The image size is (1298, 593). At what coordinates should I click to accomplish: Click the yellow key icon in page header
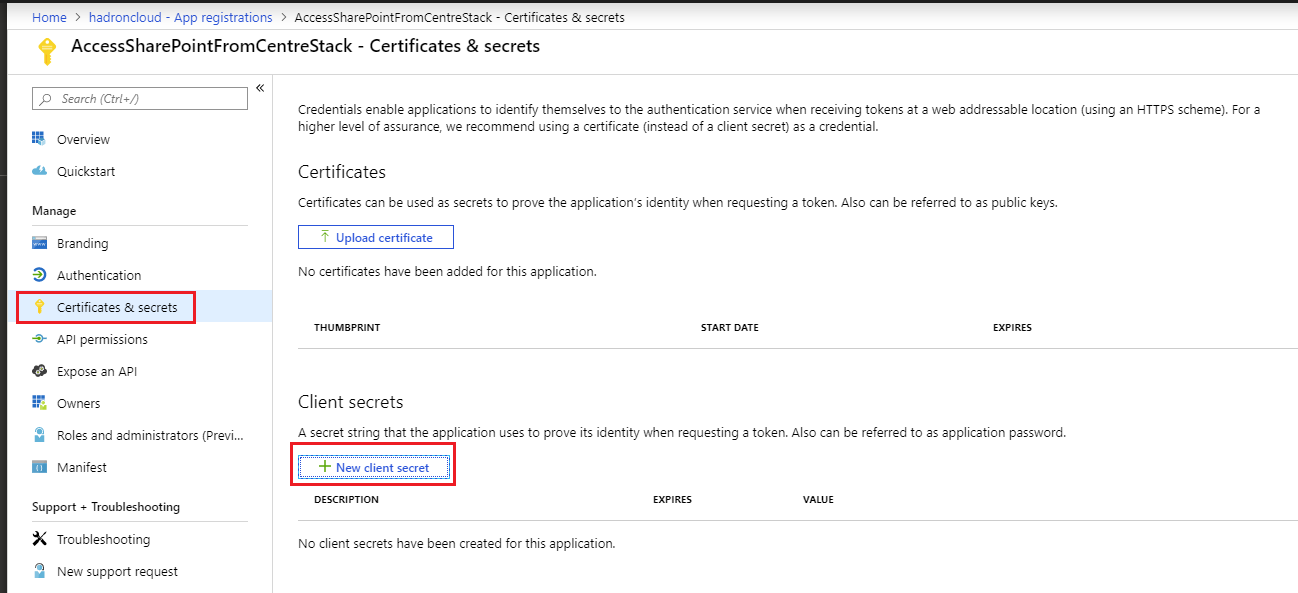(46, 50)
